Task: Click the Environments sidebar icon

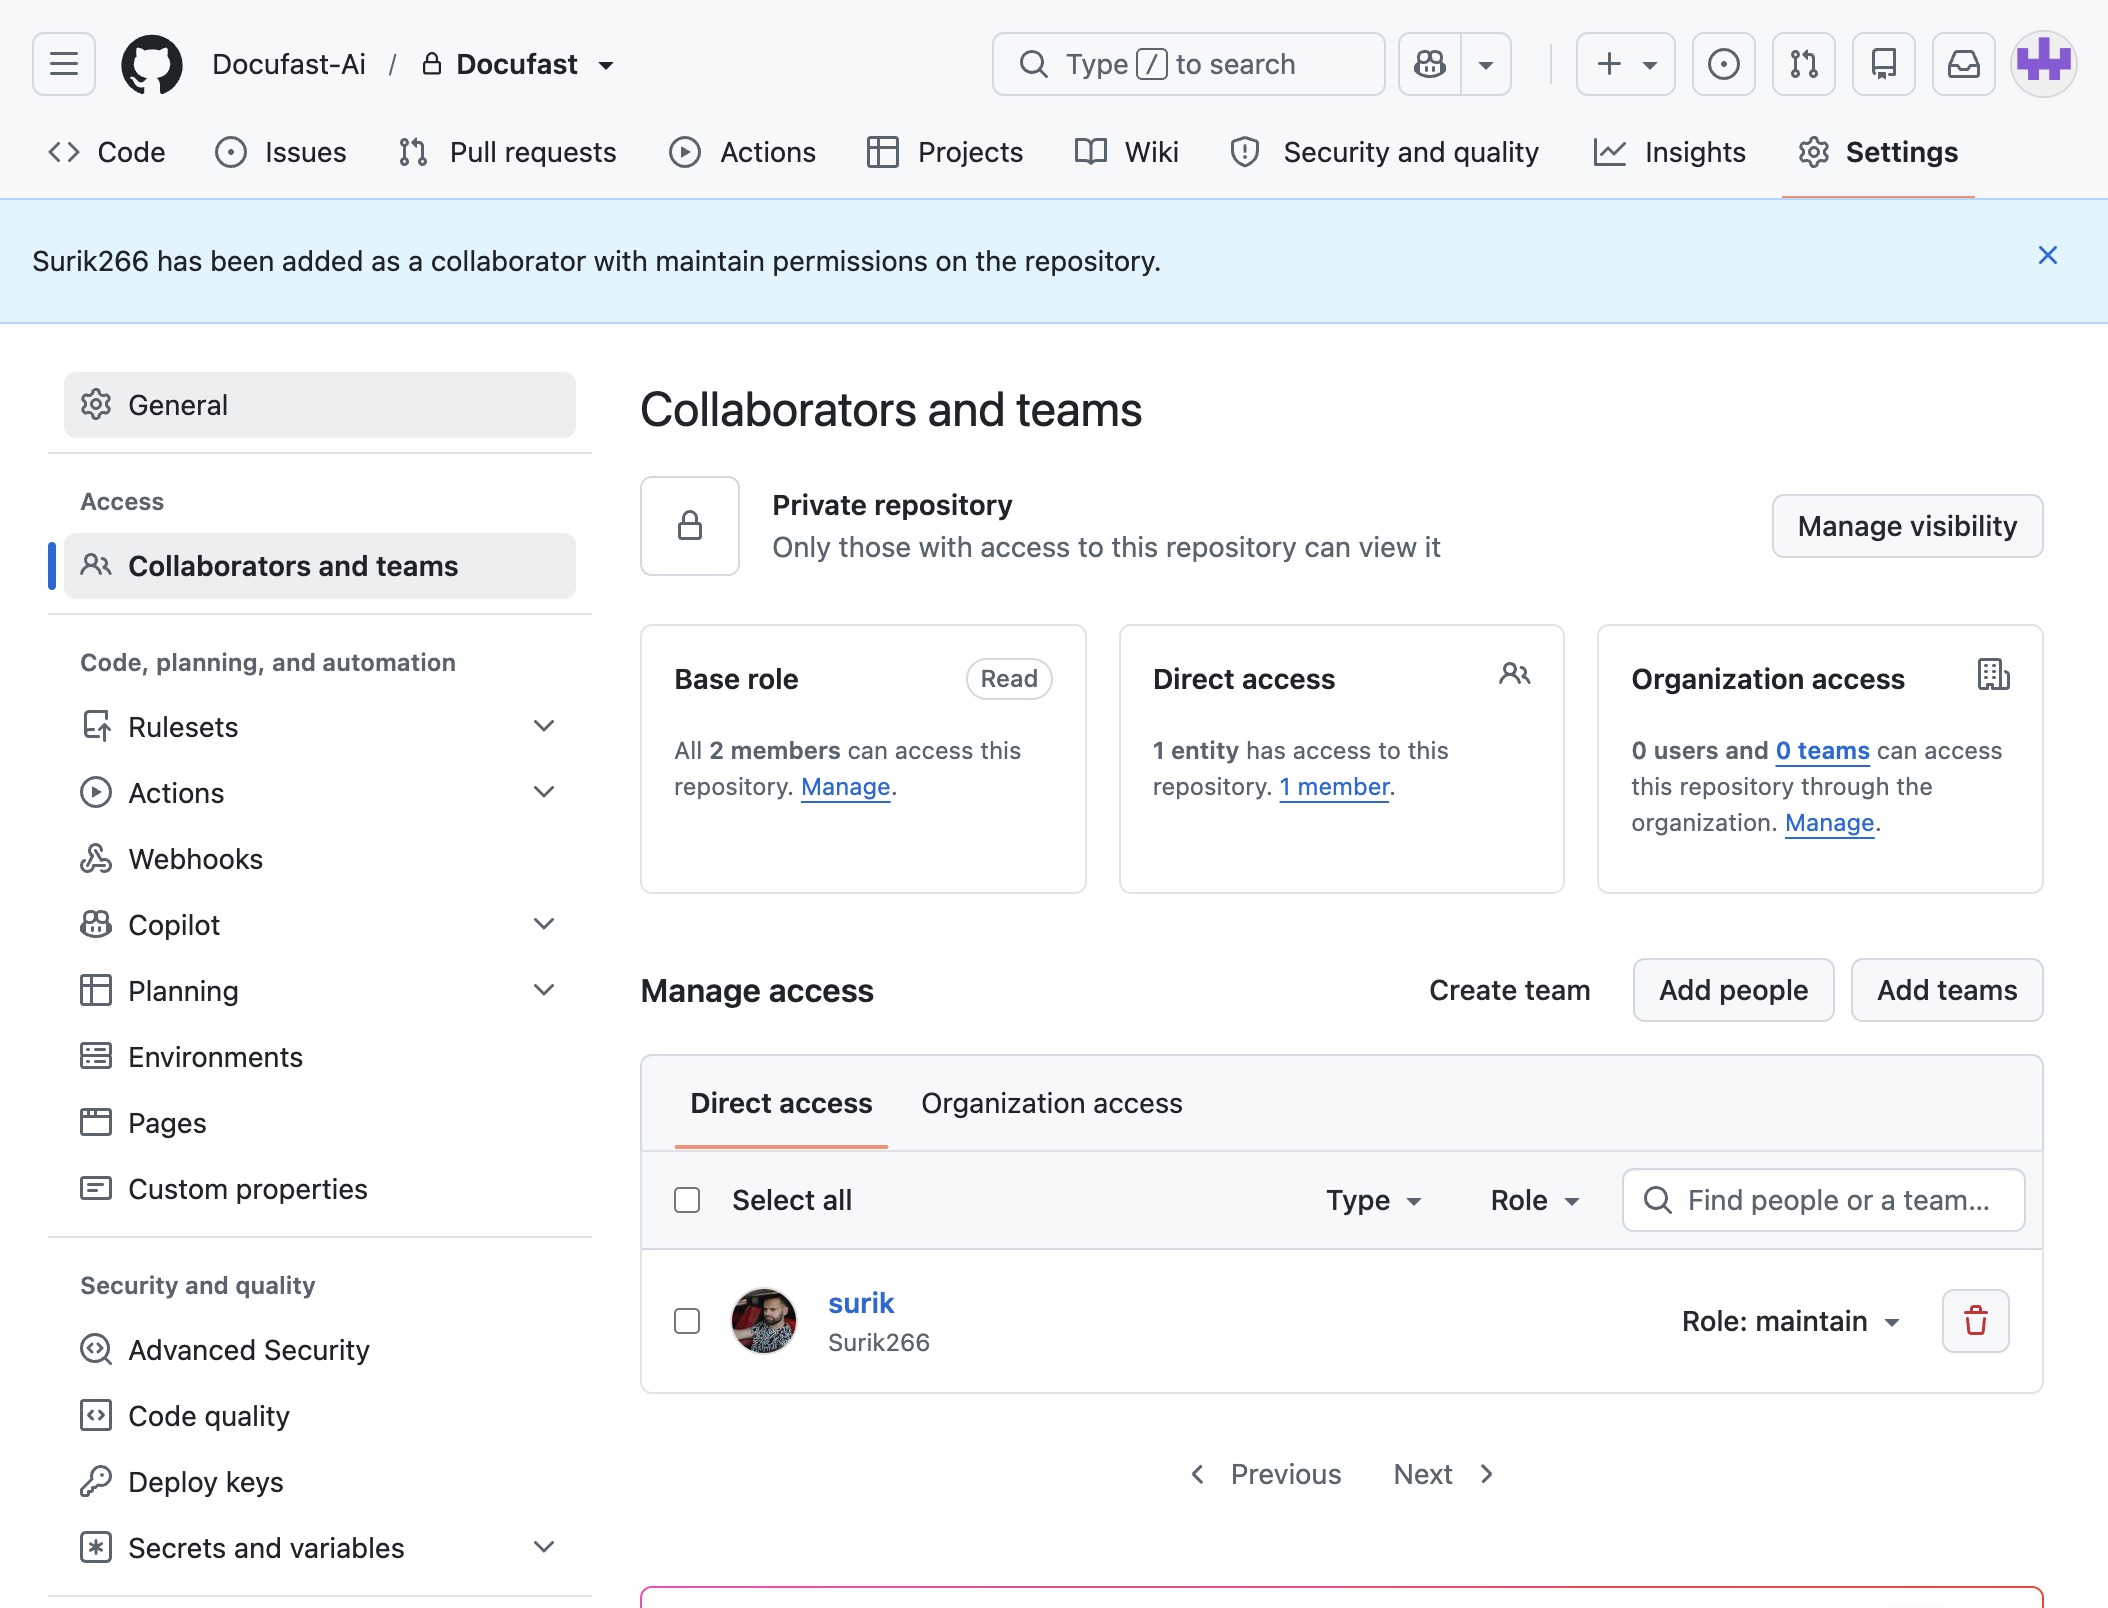Action: (96, 1056)
